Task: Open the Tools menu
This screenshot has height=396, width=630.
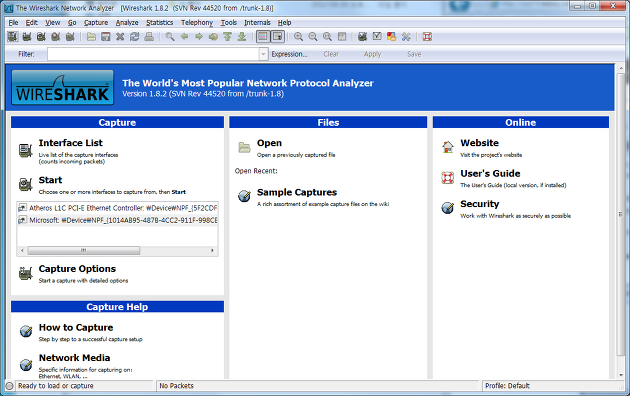Action: pyautogui.click(x=229, y=22)
